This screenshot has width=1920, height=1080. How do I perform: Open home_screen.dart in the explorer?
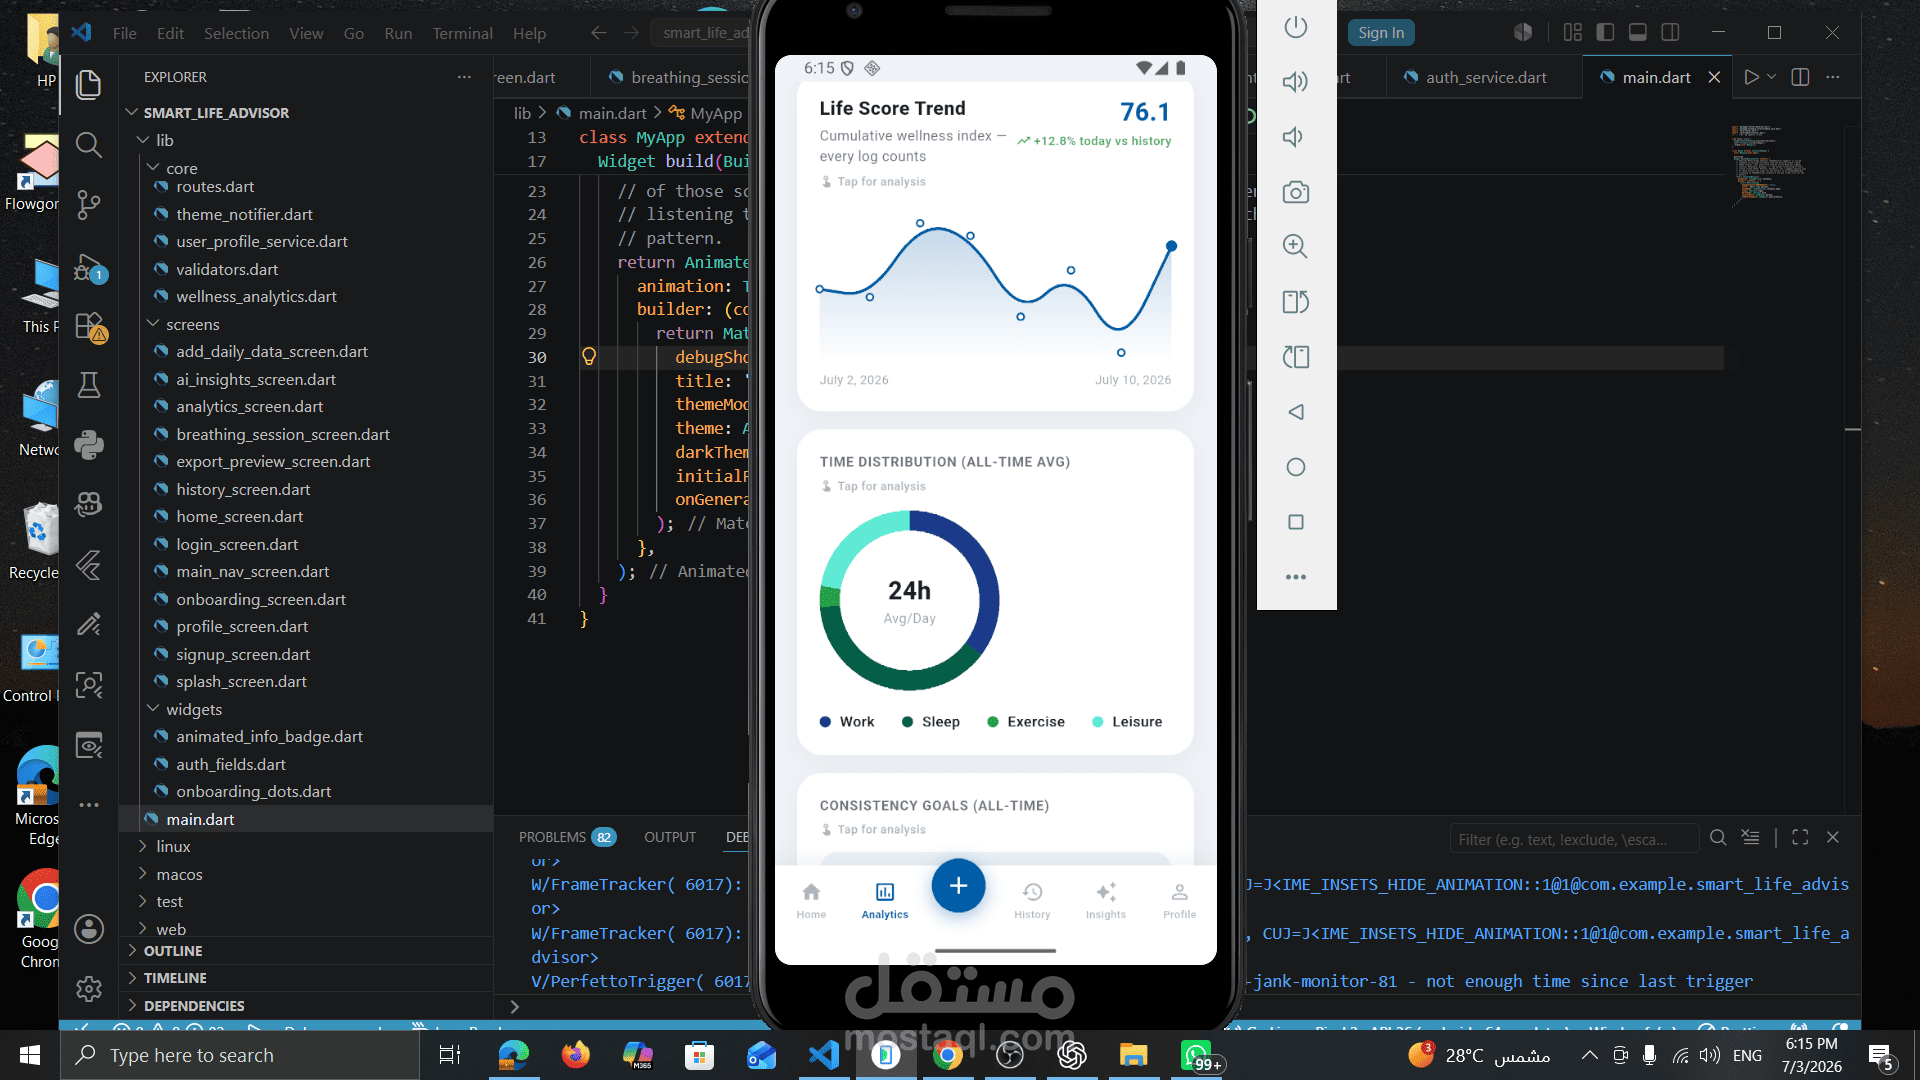click(240, 517)
